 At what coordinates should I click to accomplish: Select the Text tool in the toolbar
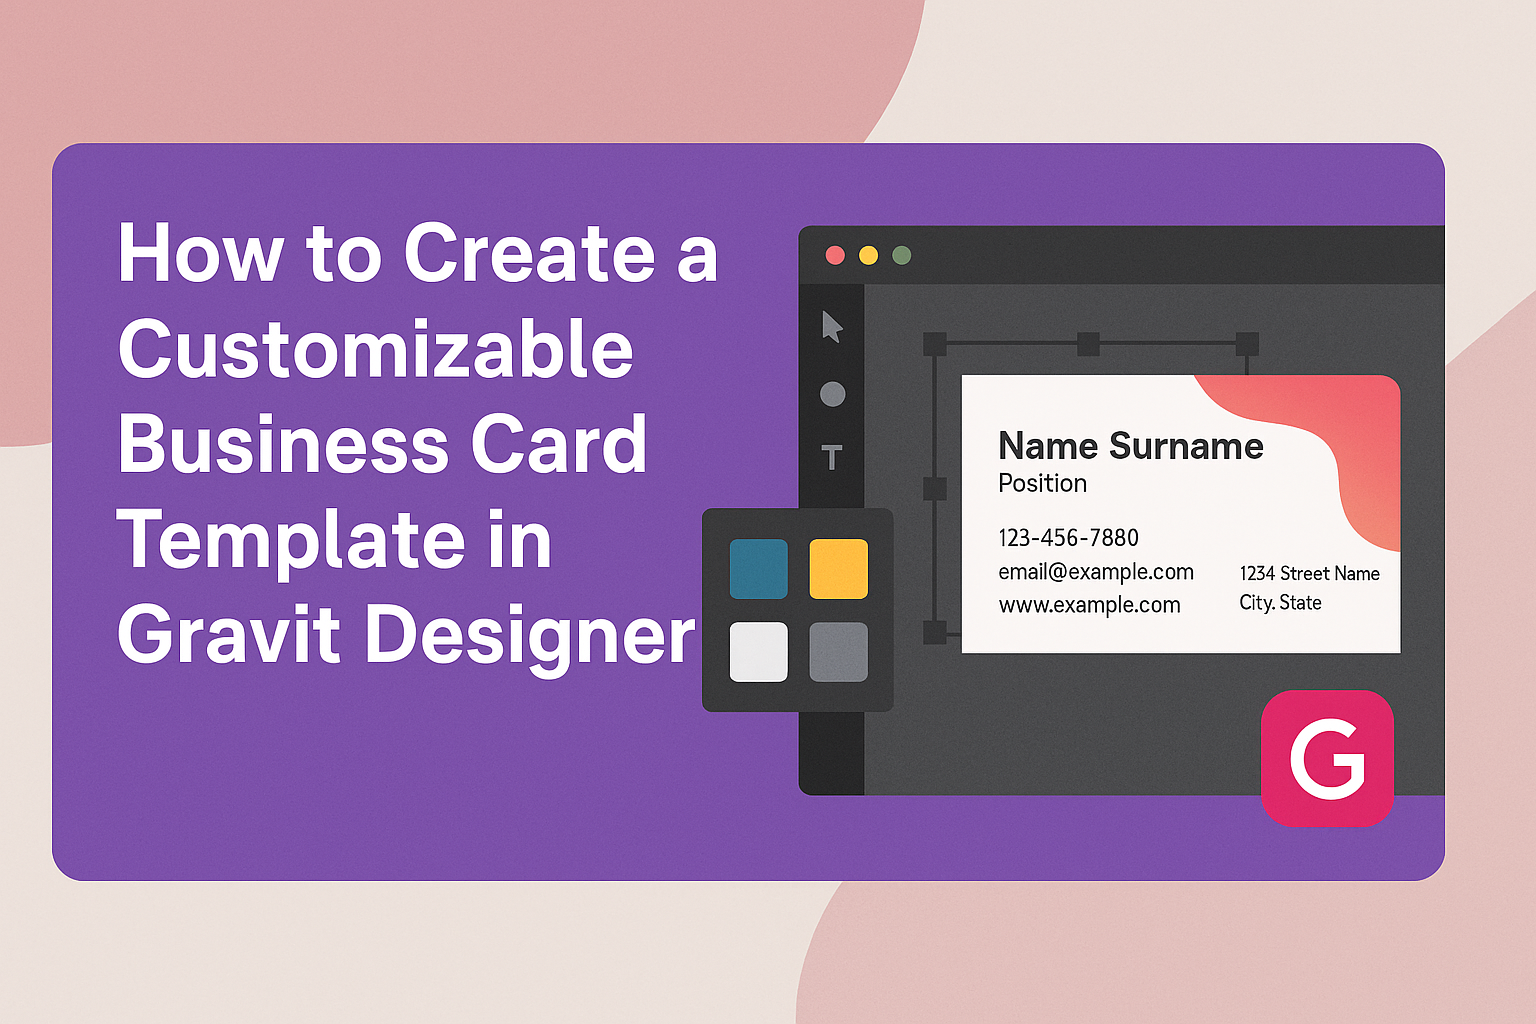832,457
